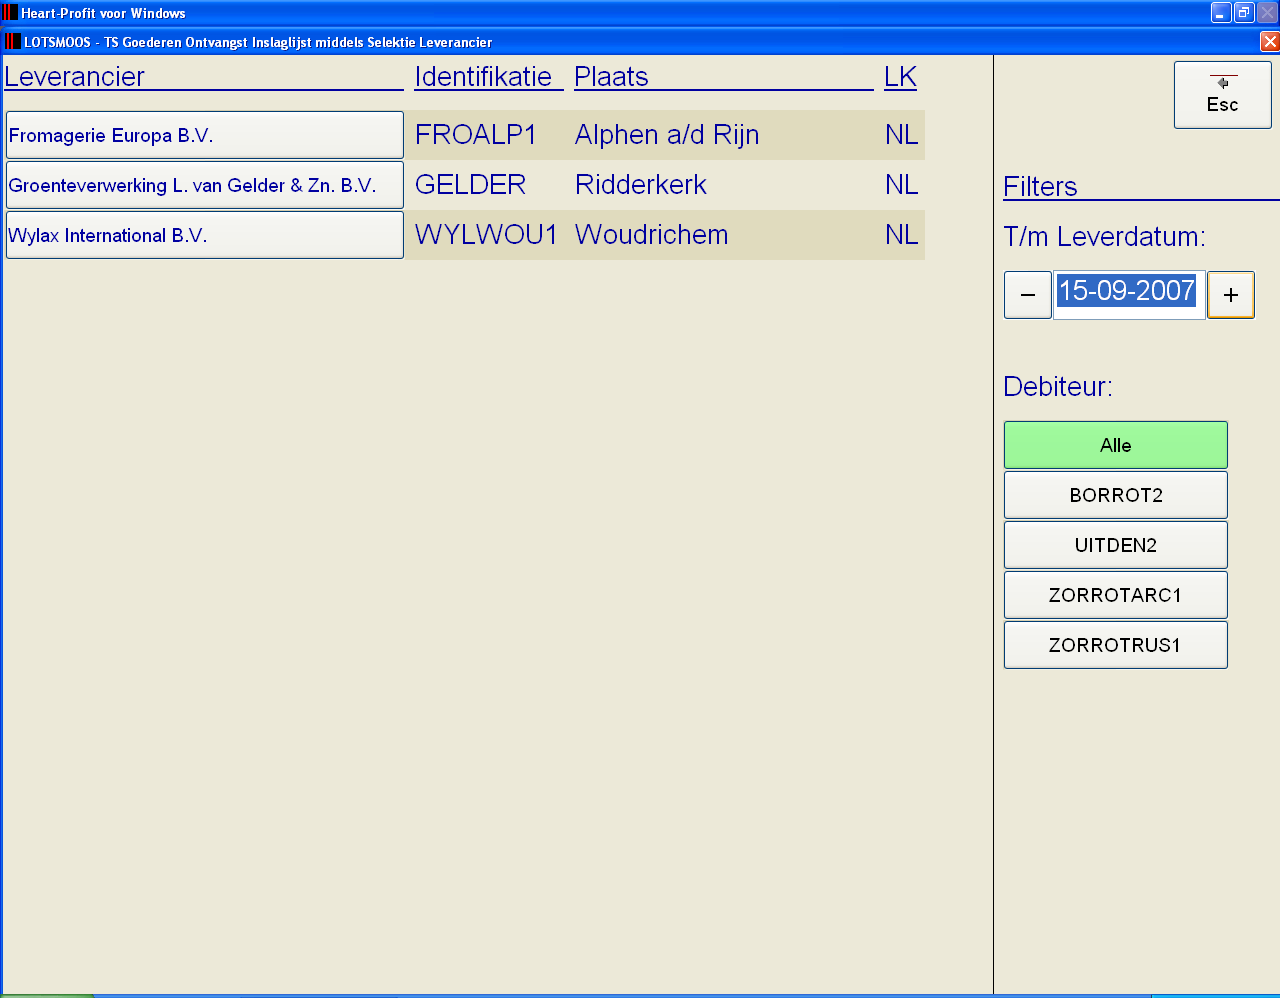Minimize the Heart-Profit main window

tap(1221, 13)
